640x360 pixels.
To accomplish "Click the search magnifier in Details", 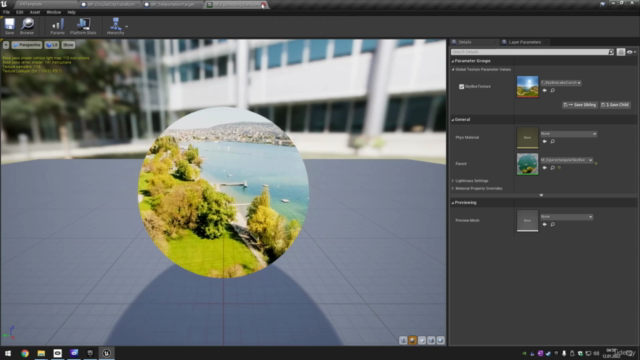I will 611,52.
